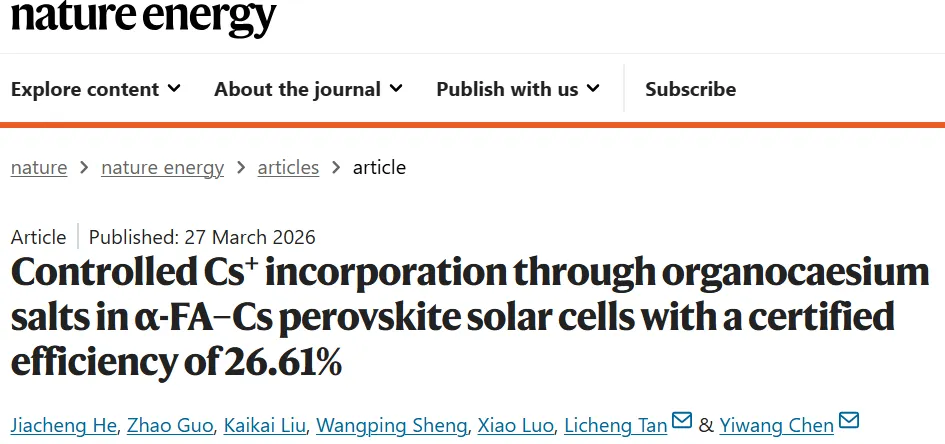
Task: Open the Subscribe page
Action: pos(690,89)
